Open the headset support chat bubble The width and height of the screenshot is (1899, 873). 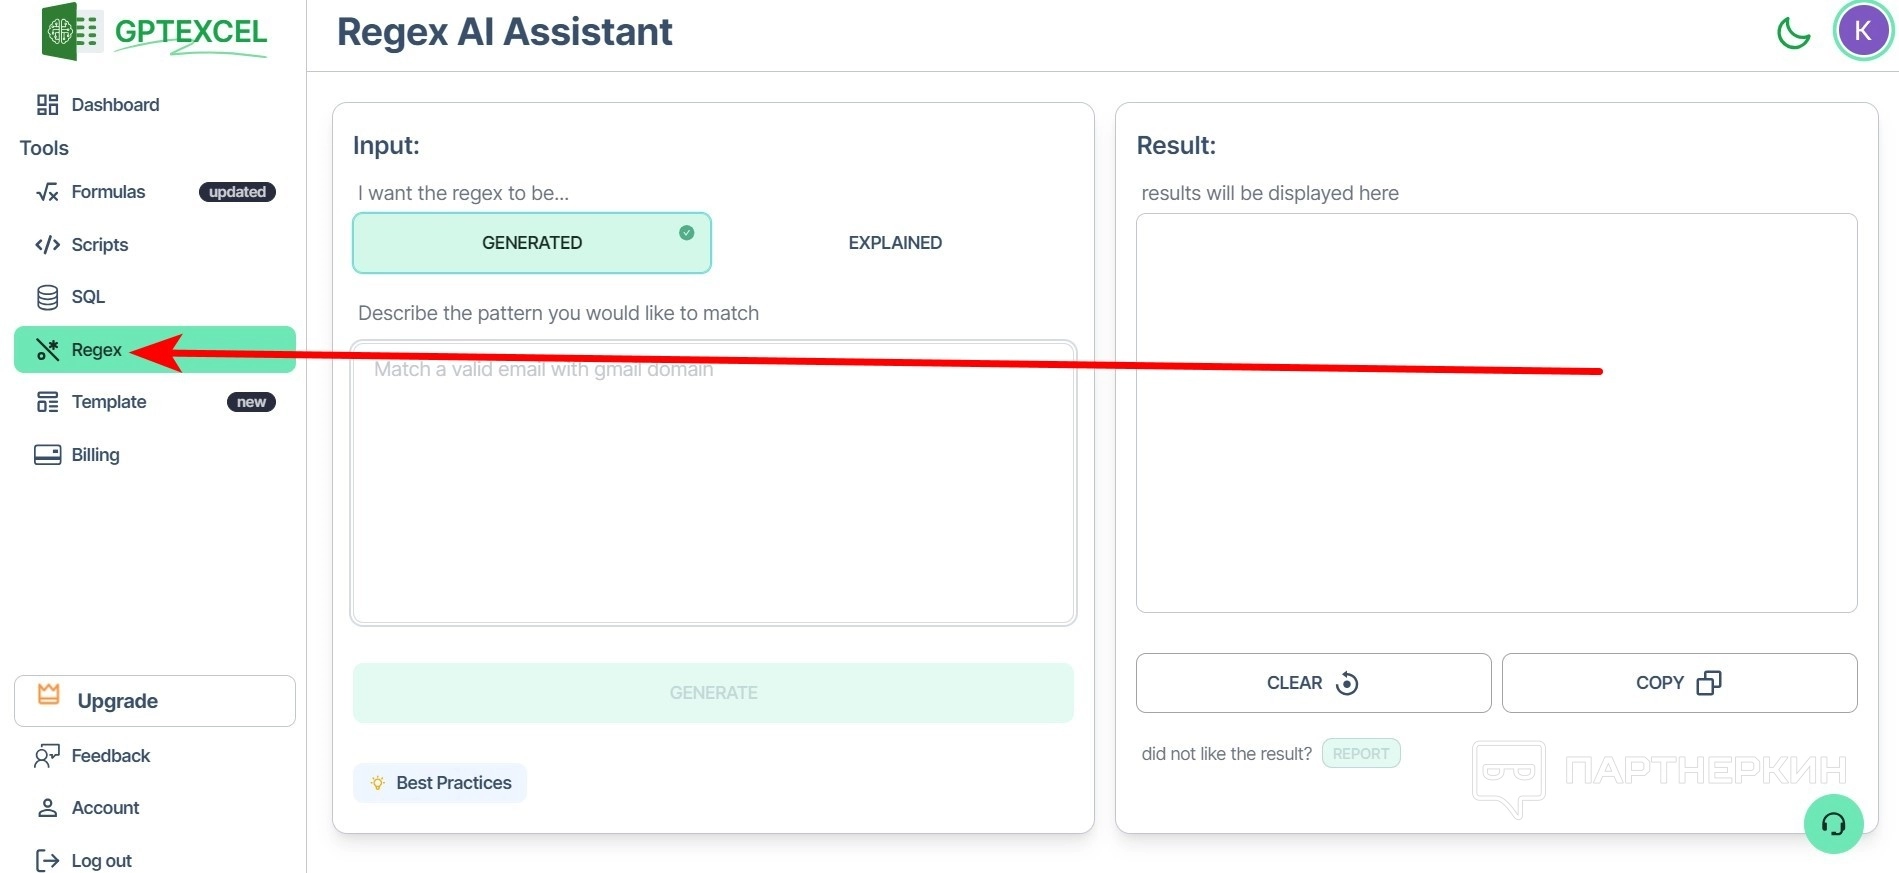pos(1833,823)
